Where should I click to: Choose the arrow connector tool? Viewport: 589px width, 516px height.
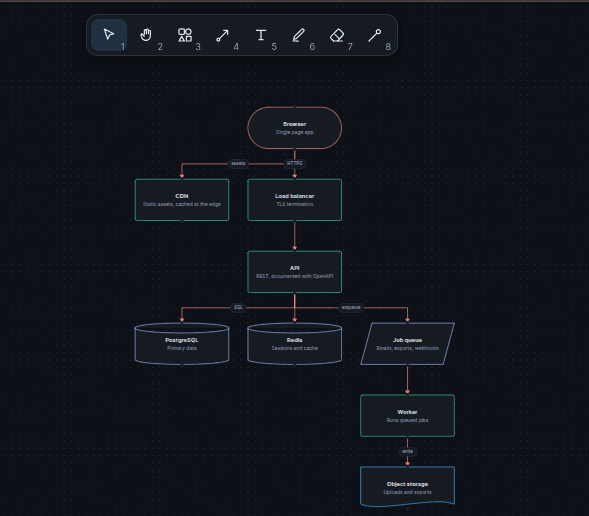point(223,35)
